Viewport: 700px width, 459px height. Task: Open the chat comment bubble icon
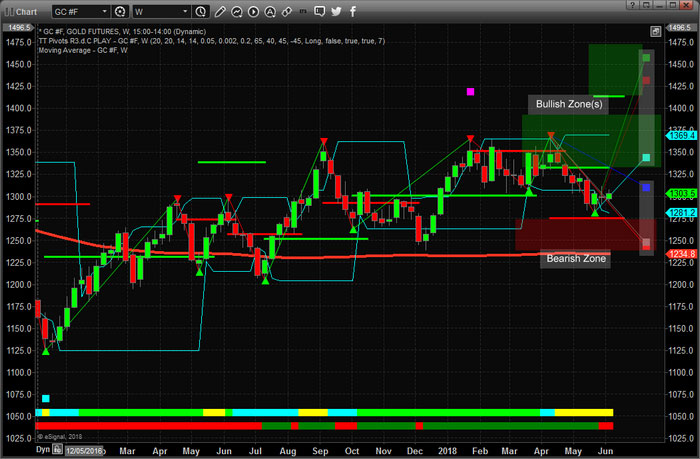coord(319,11)
